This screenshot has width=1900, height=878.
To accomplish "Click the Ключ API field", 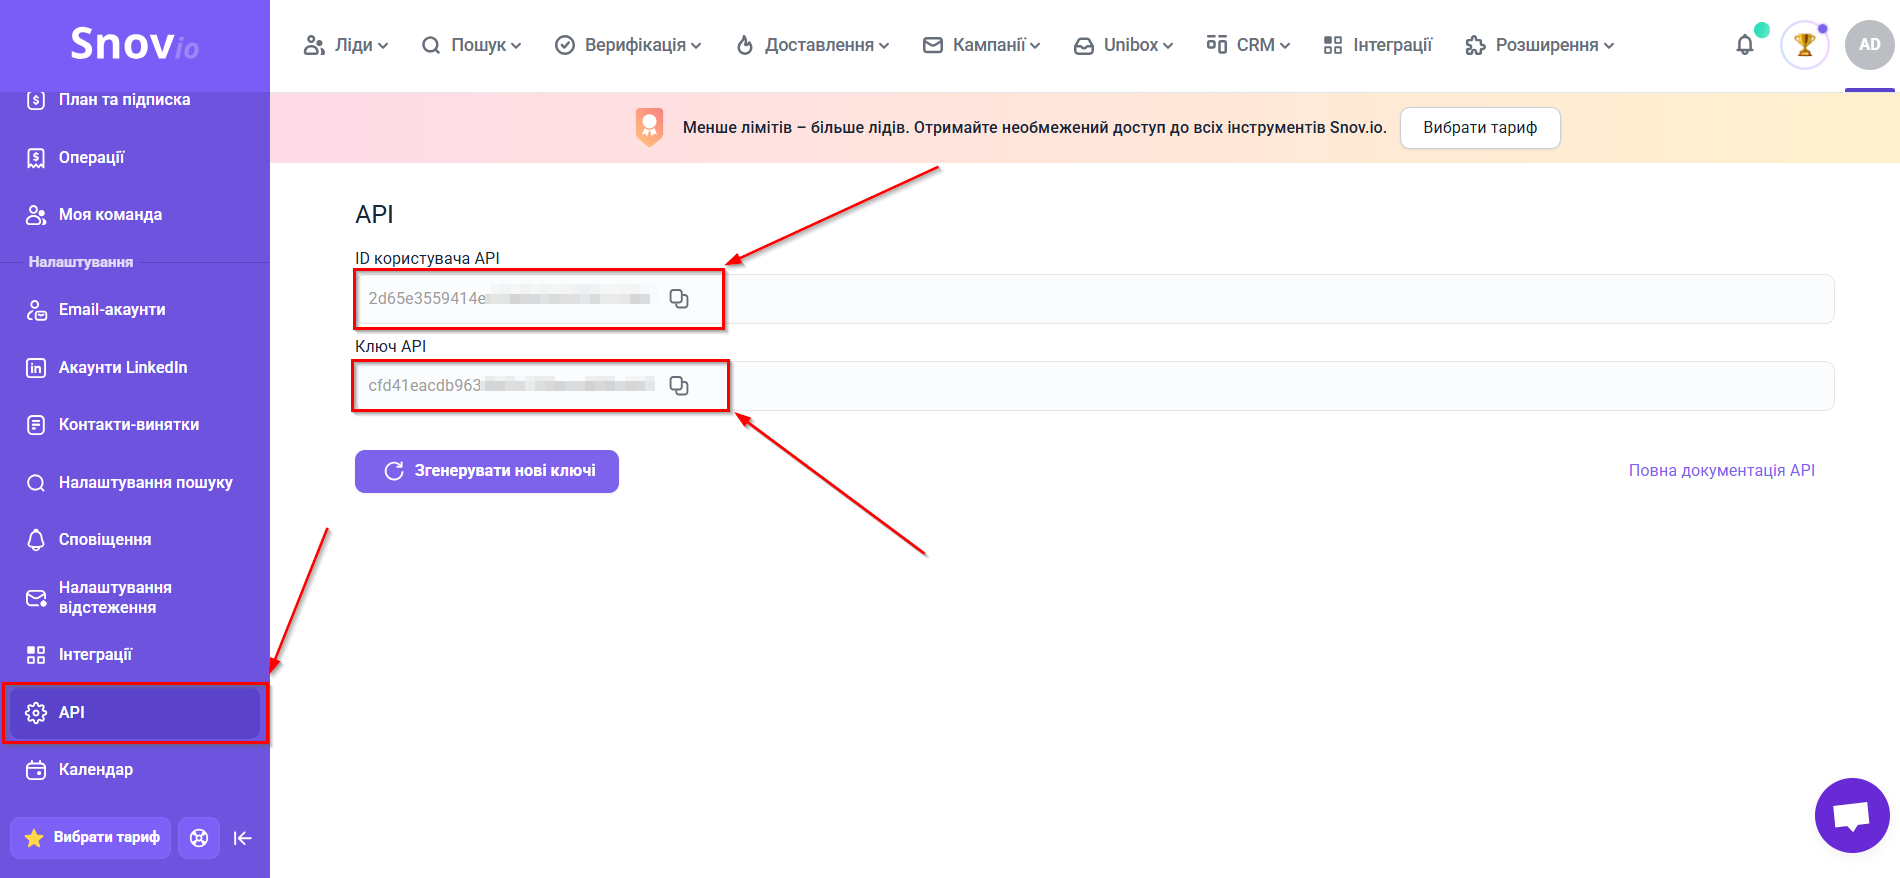I will pyautogui.click(x=1094, y=386).
